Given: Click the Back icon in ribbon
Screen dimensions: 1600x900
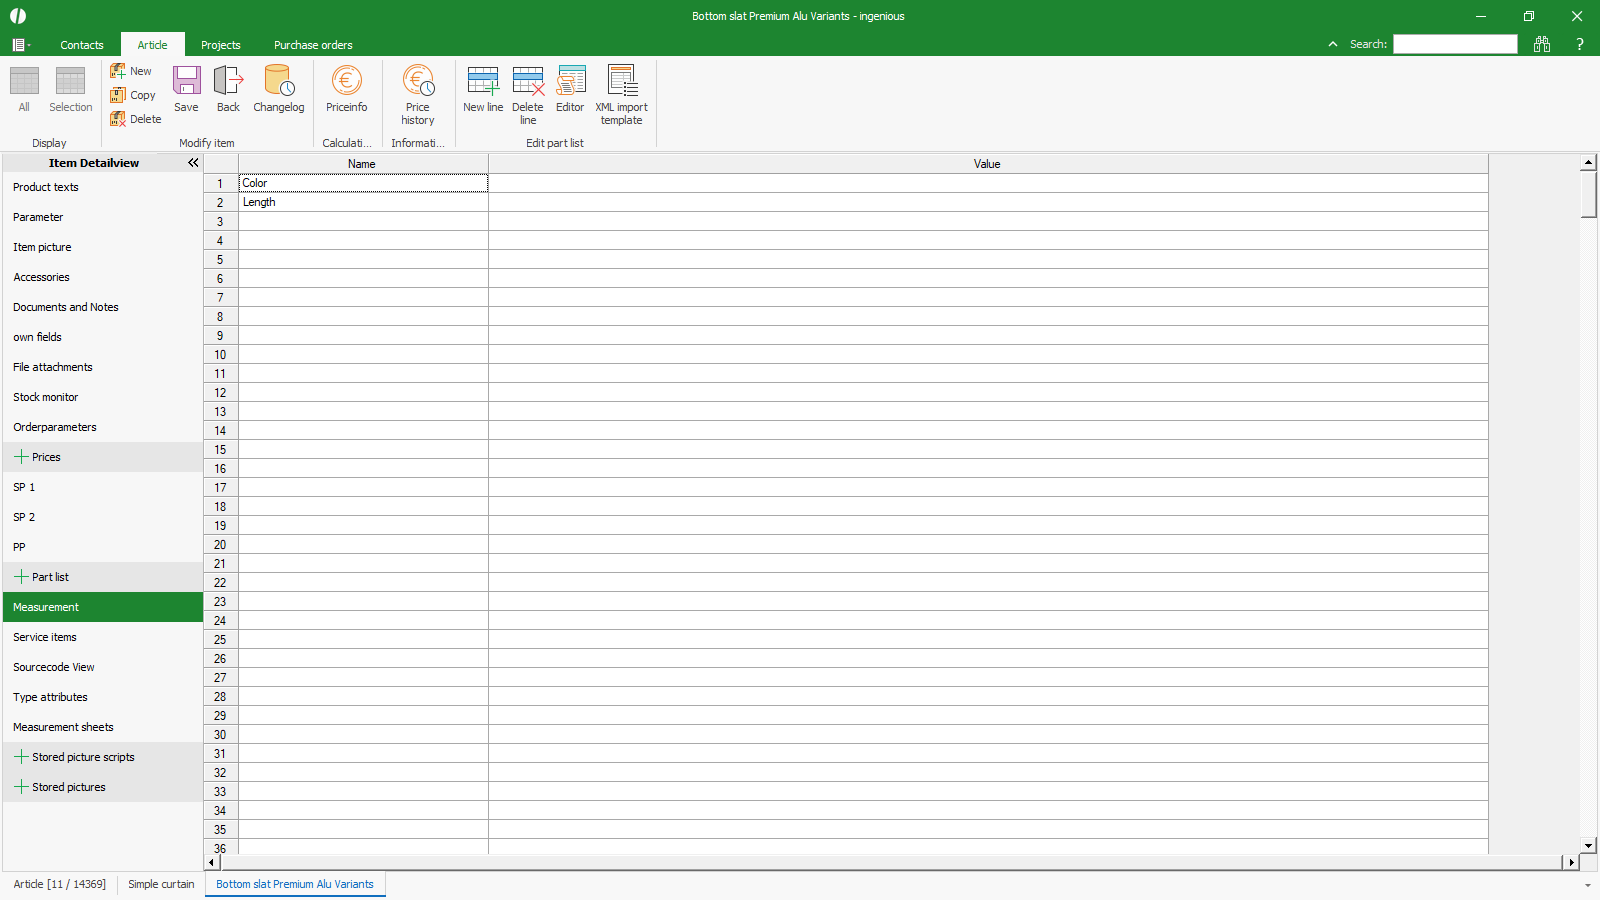Looking at the screenshot, I should [228, 88].
